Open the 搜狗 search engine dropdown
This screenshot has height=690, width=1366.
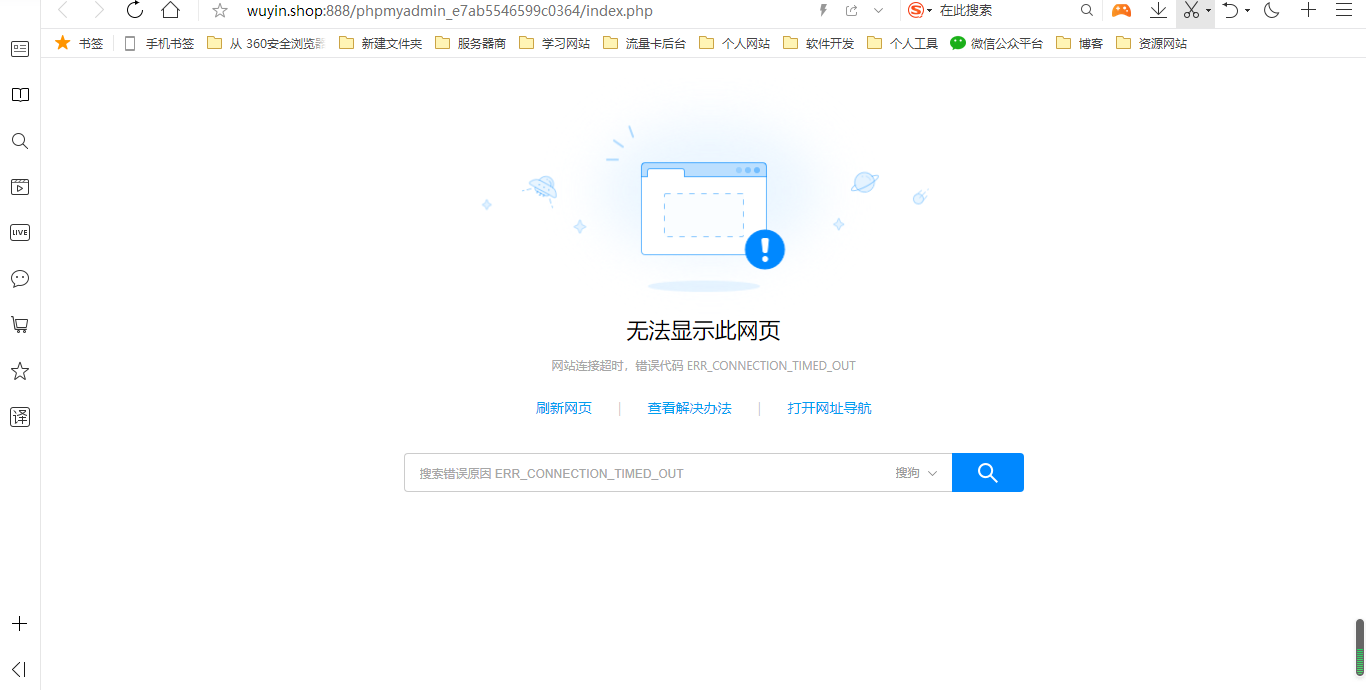coord(916,473)
